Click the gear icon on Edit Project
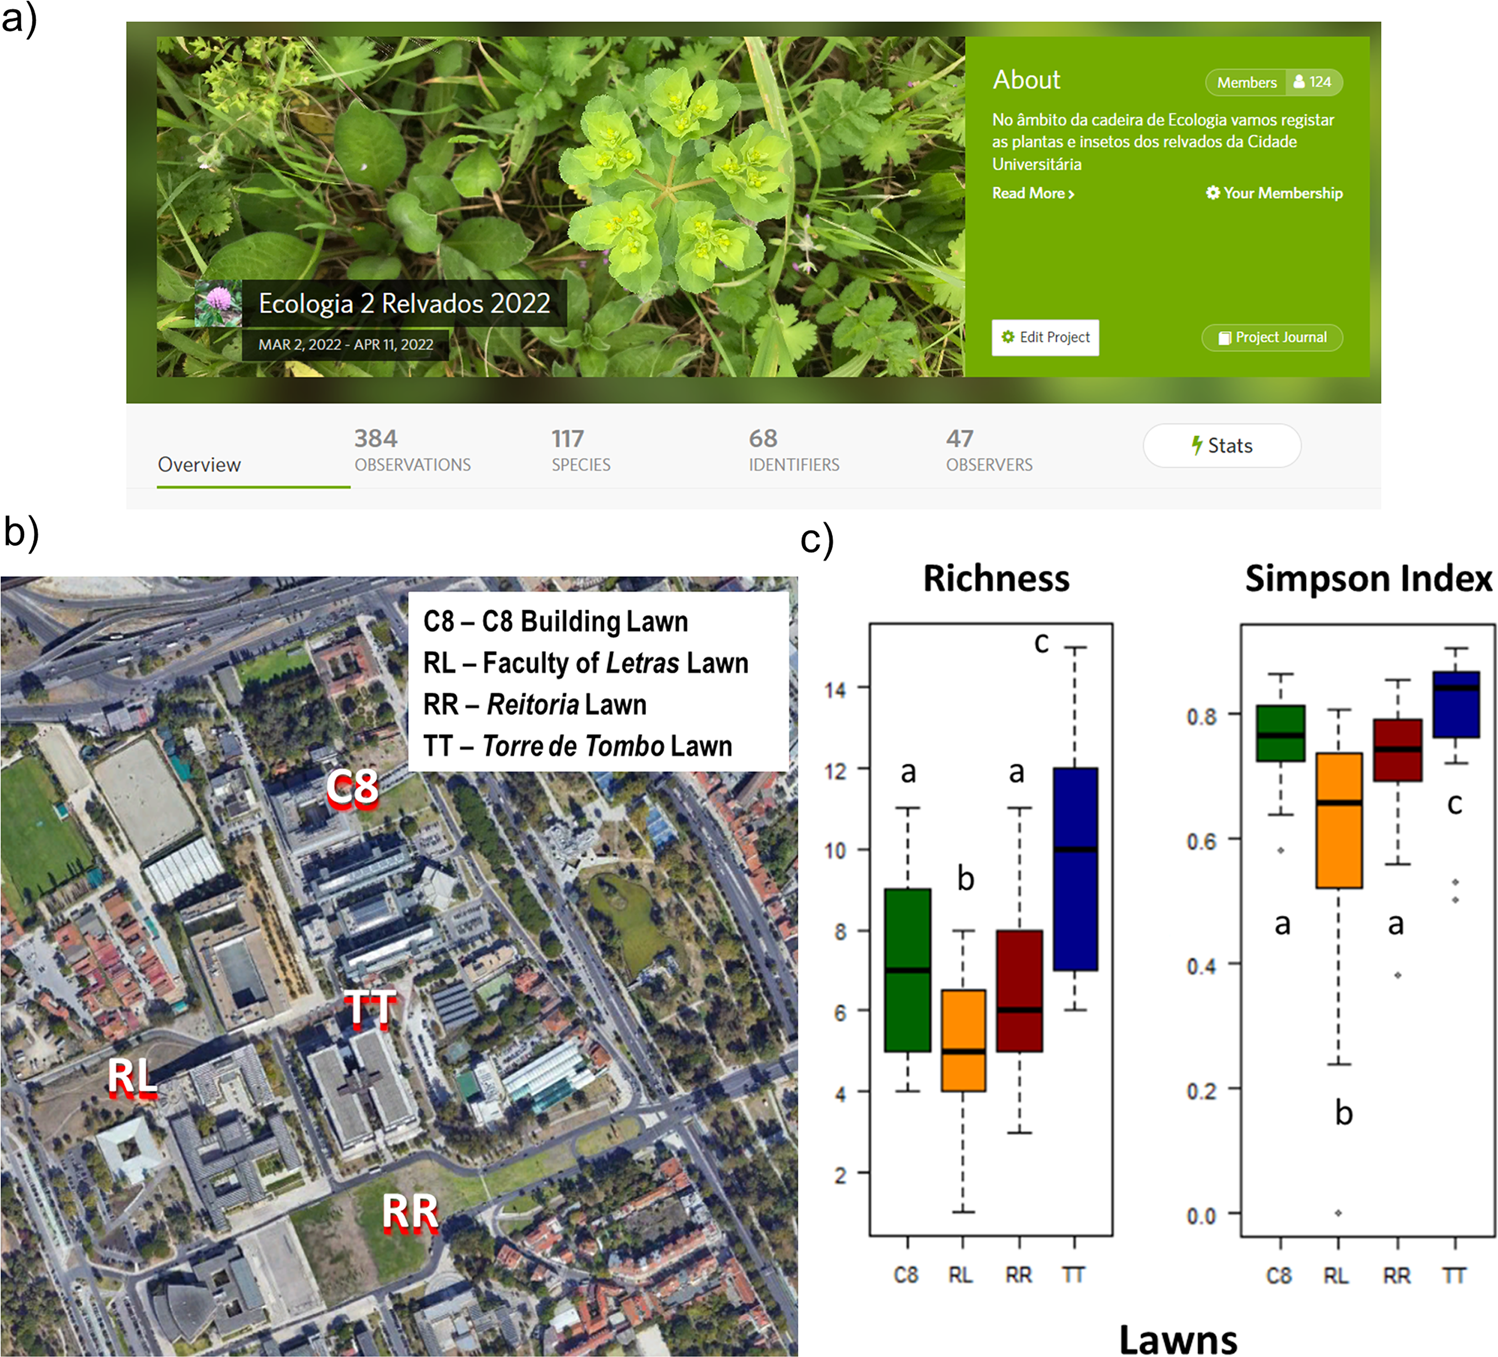The width and height of the screenshot is (1498, 1357). [1008, 337]
